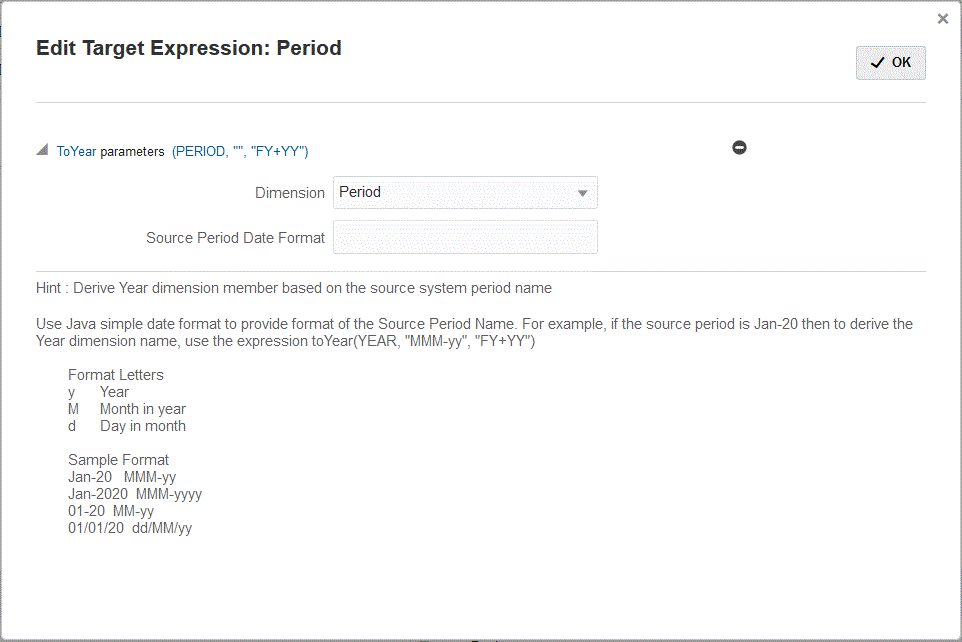The image size is (962, 642).
Task: Click the Edit Target Expression: Period title
Action: point(189,47)
